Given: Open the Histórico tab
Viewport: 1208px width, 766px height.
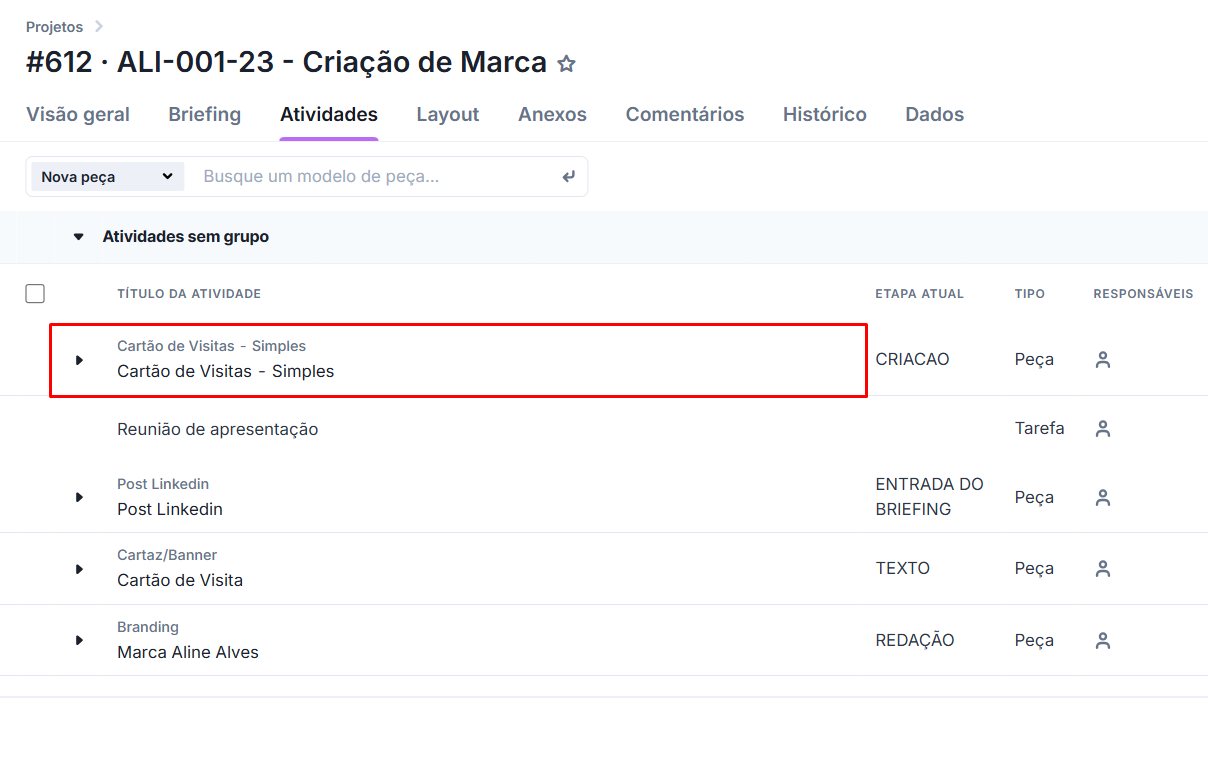Looking at the screenshot, I should (824, 114).
